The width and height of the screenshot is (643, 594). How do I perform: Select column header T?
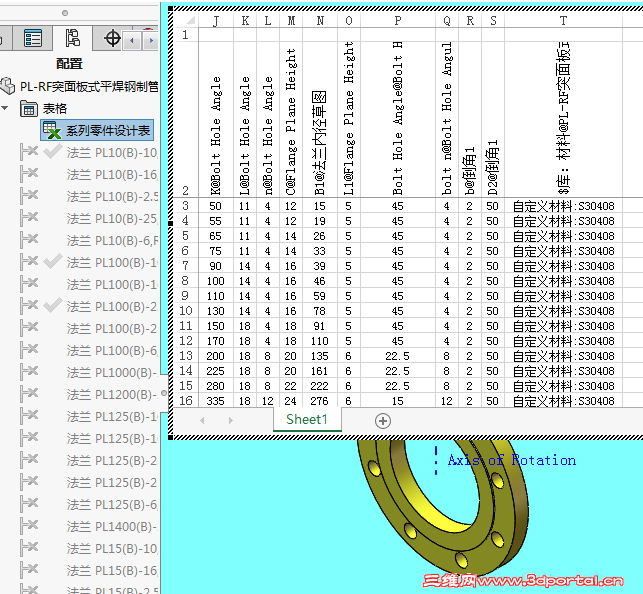(563, 20)
